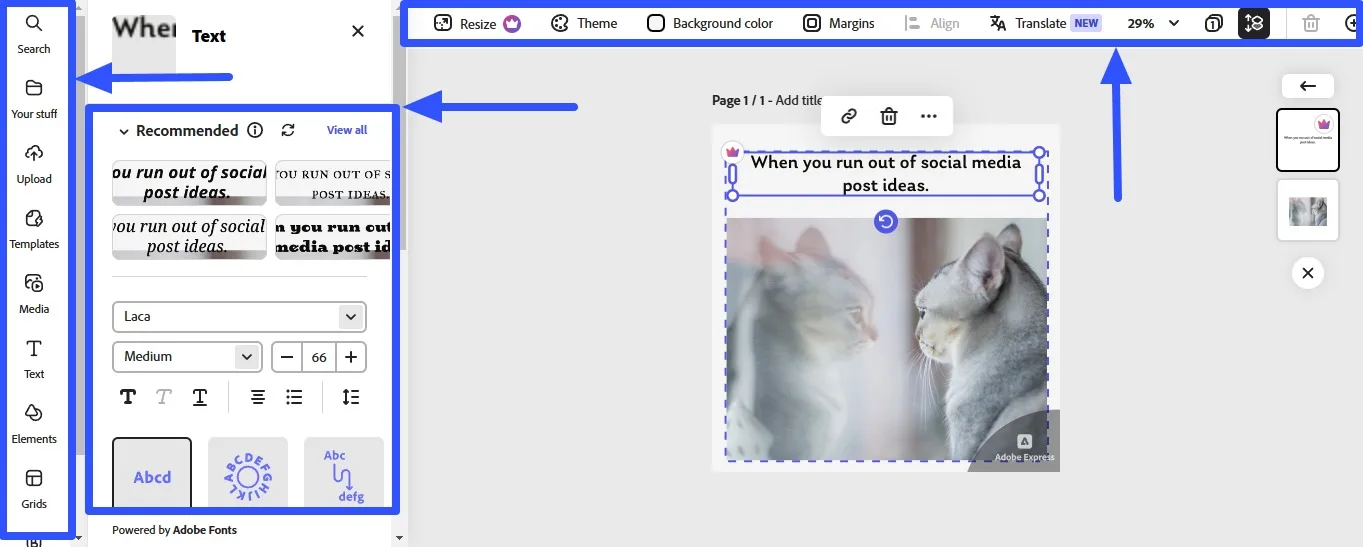This screenshot has height=547, width=1363.
Task: Open the Laca font family dropdown
Action: click(239, 317)
